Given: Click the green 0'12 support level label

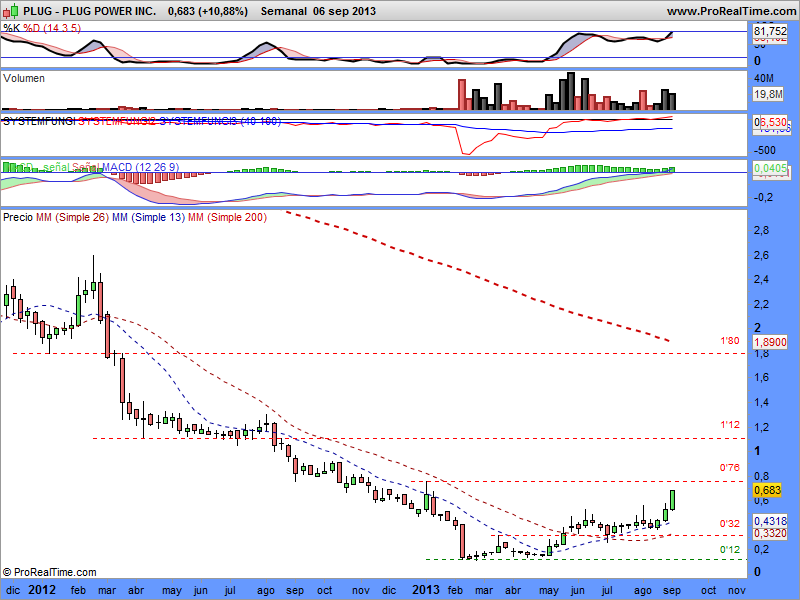Looking at the screenshot, I should pyautogui.click(x=730, y=549).
